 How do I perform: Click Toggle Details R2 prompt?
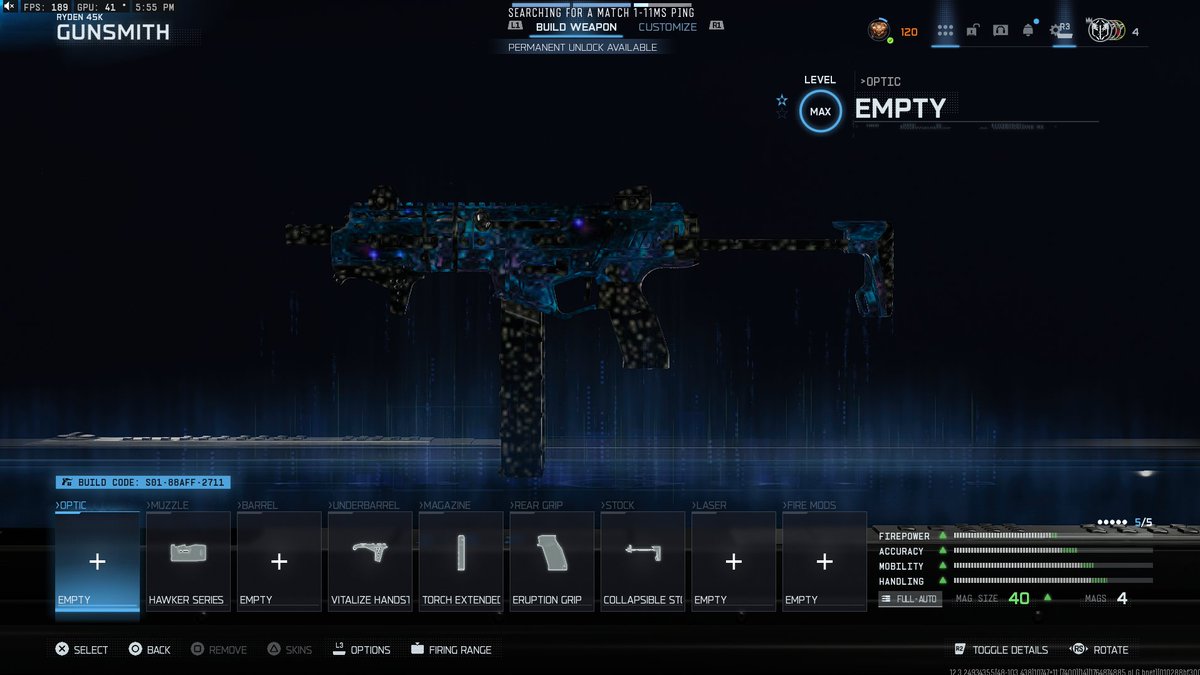point(1001,649)
